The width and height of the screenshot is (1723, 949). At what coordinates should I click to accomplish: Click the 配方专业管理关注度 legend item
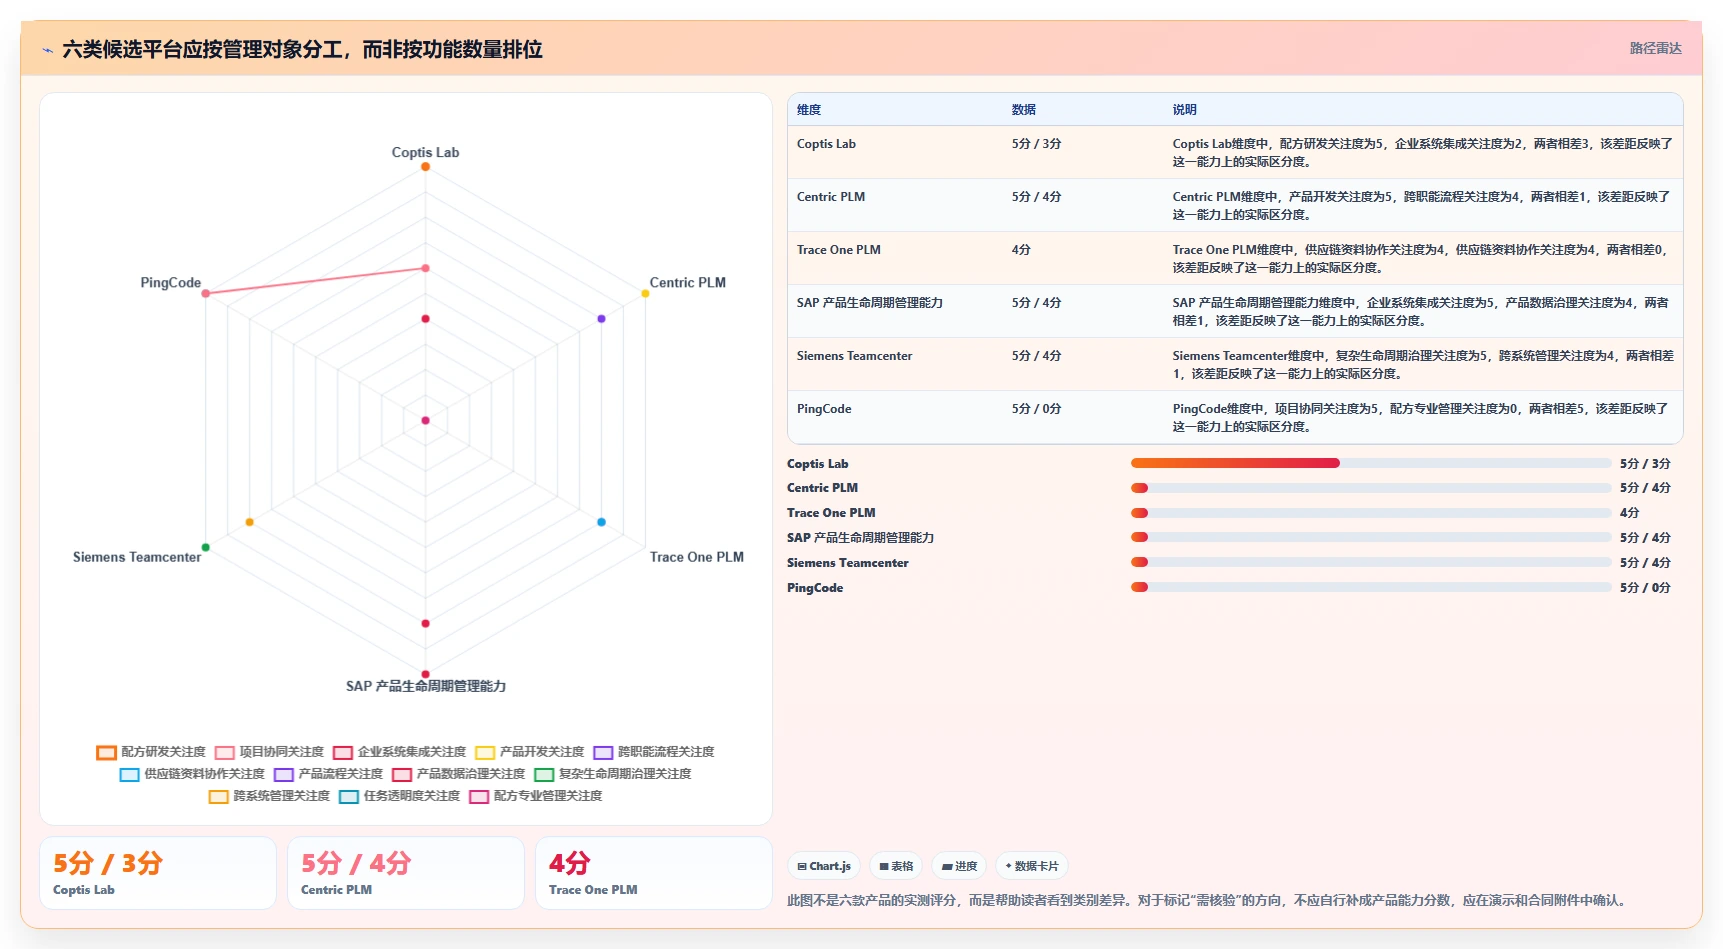[x=536, y=796]
